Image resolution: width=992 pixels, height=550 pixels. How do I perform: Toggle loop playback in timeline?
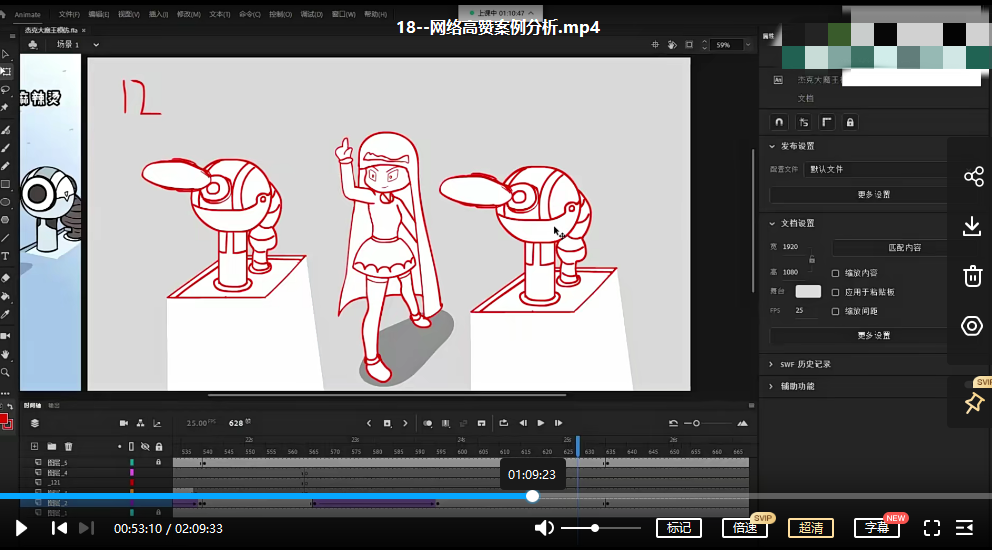[504, 423]
